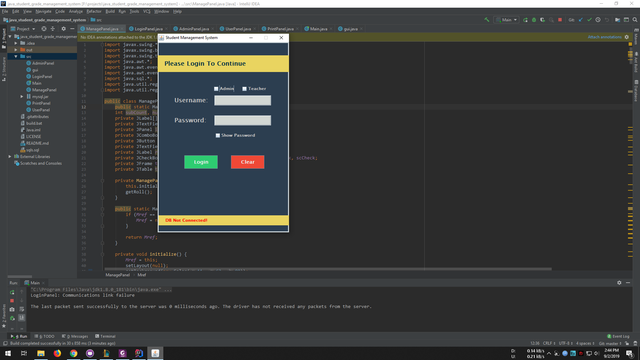The image size is (640, 360).
Task: Open the Maven side tool window
Action: point(636,38)
